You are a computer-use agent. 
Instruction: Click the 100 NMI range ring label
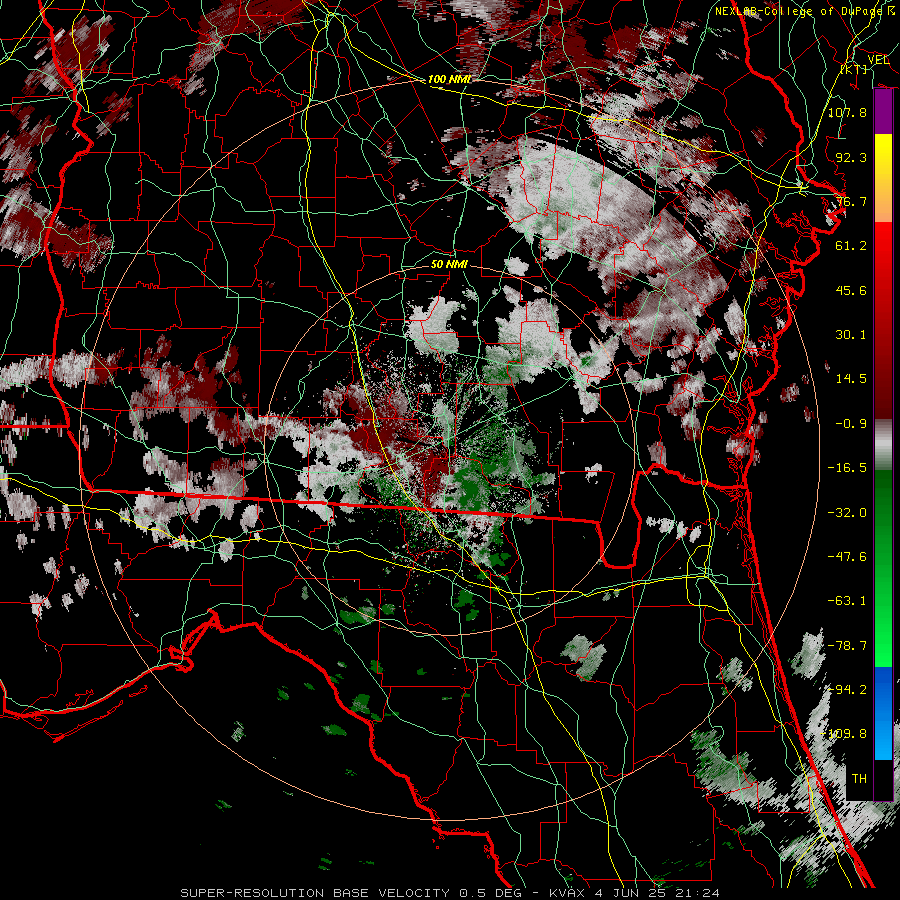449,79
